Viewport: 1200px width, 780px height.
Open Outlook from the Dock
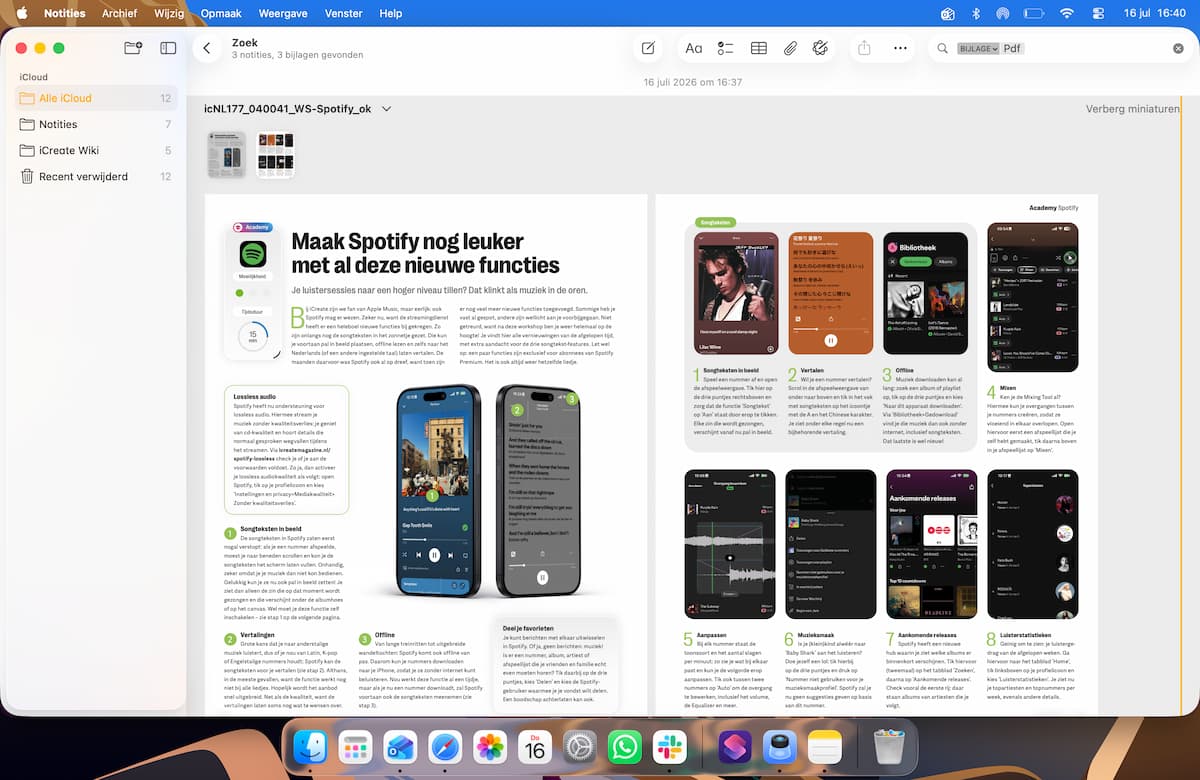[400, 747]
